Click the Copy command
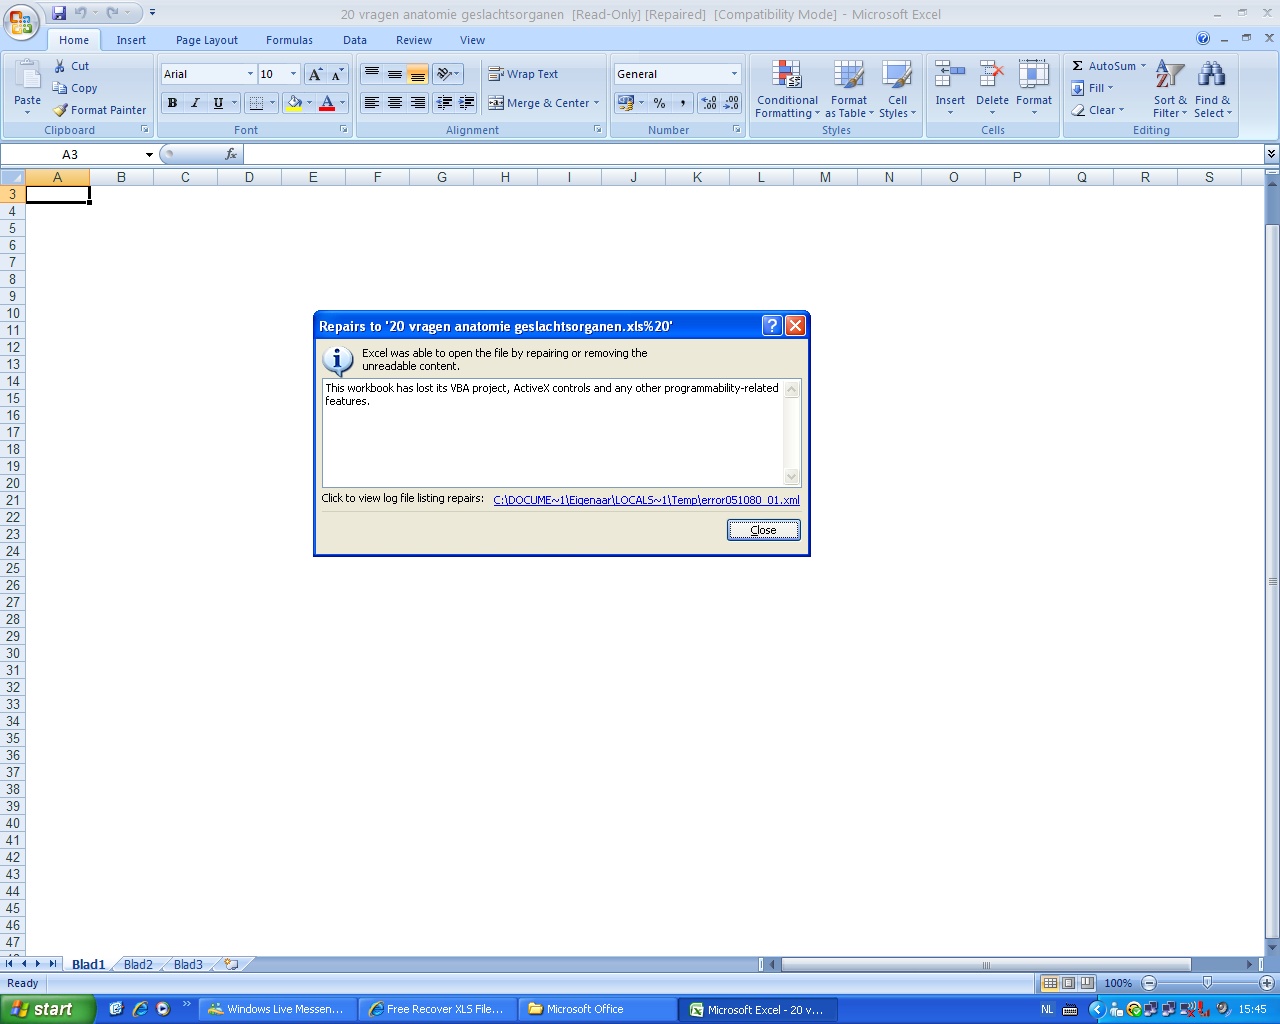Viewport: 1280px width, 1024px height. [75, 88]
